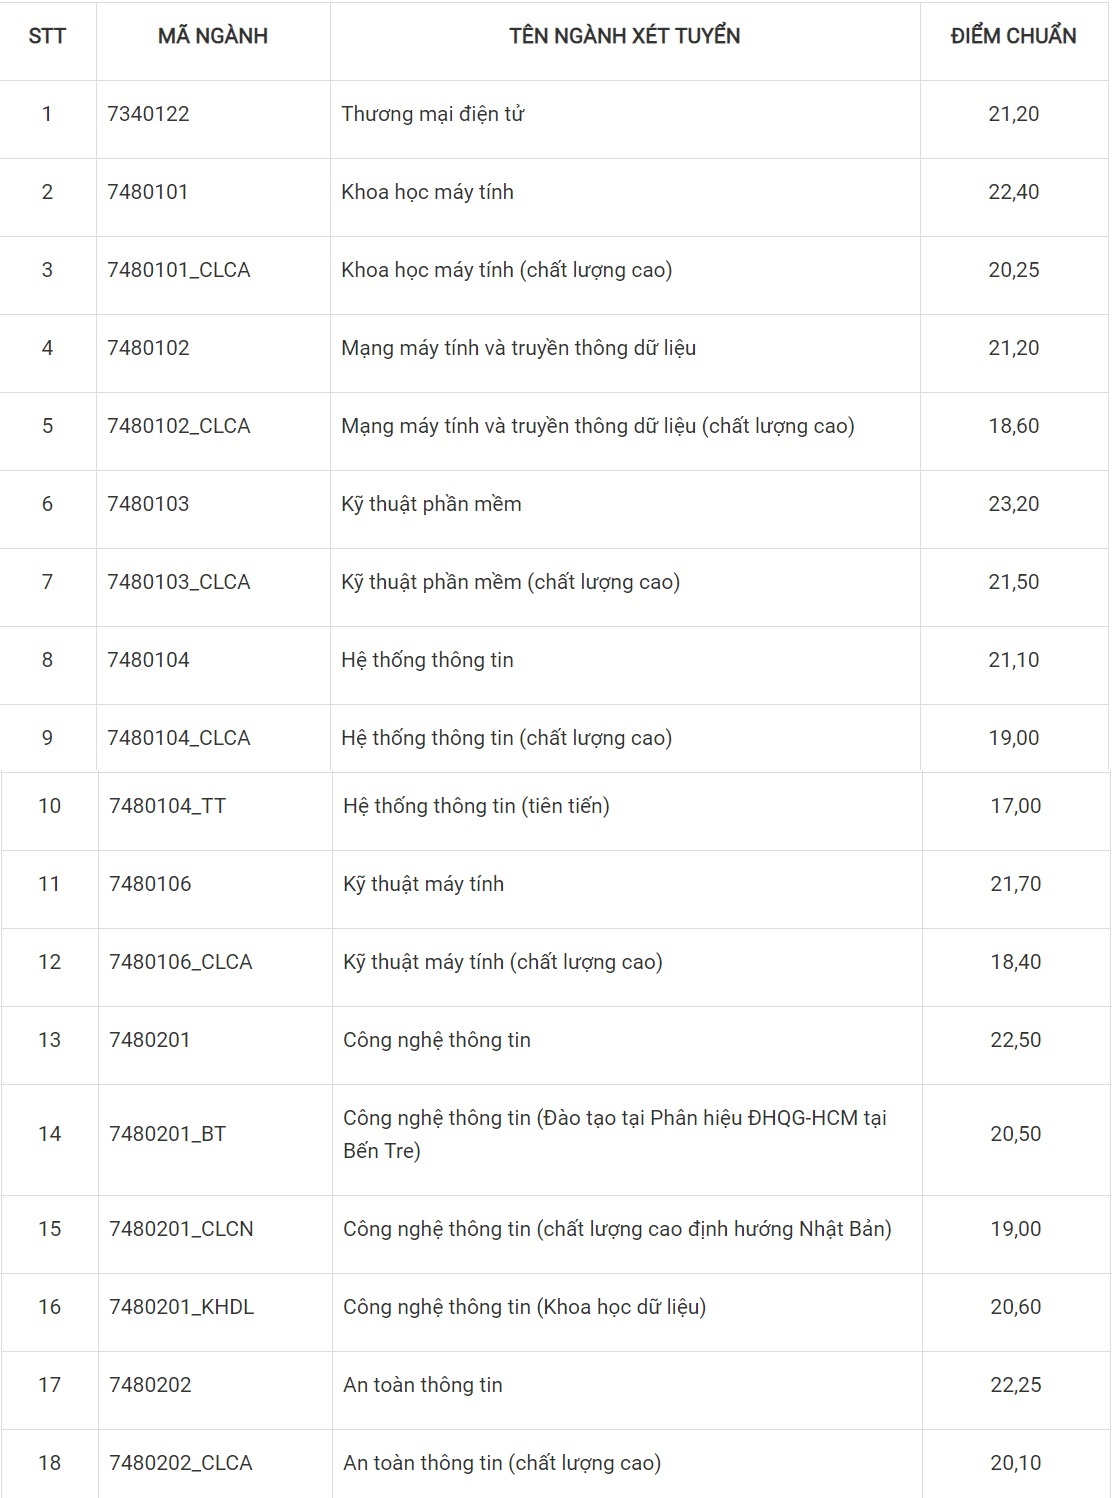Image resolution: width=1112 pixels, height=1498 pixels.
Task: Click the score 17,00
Action: [1015, 806]
